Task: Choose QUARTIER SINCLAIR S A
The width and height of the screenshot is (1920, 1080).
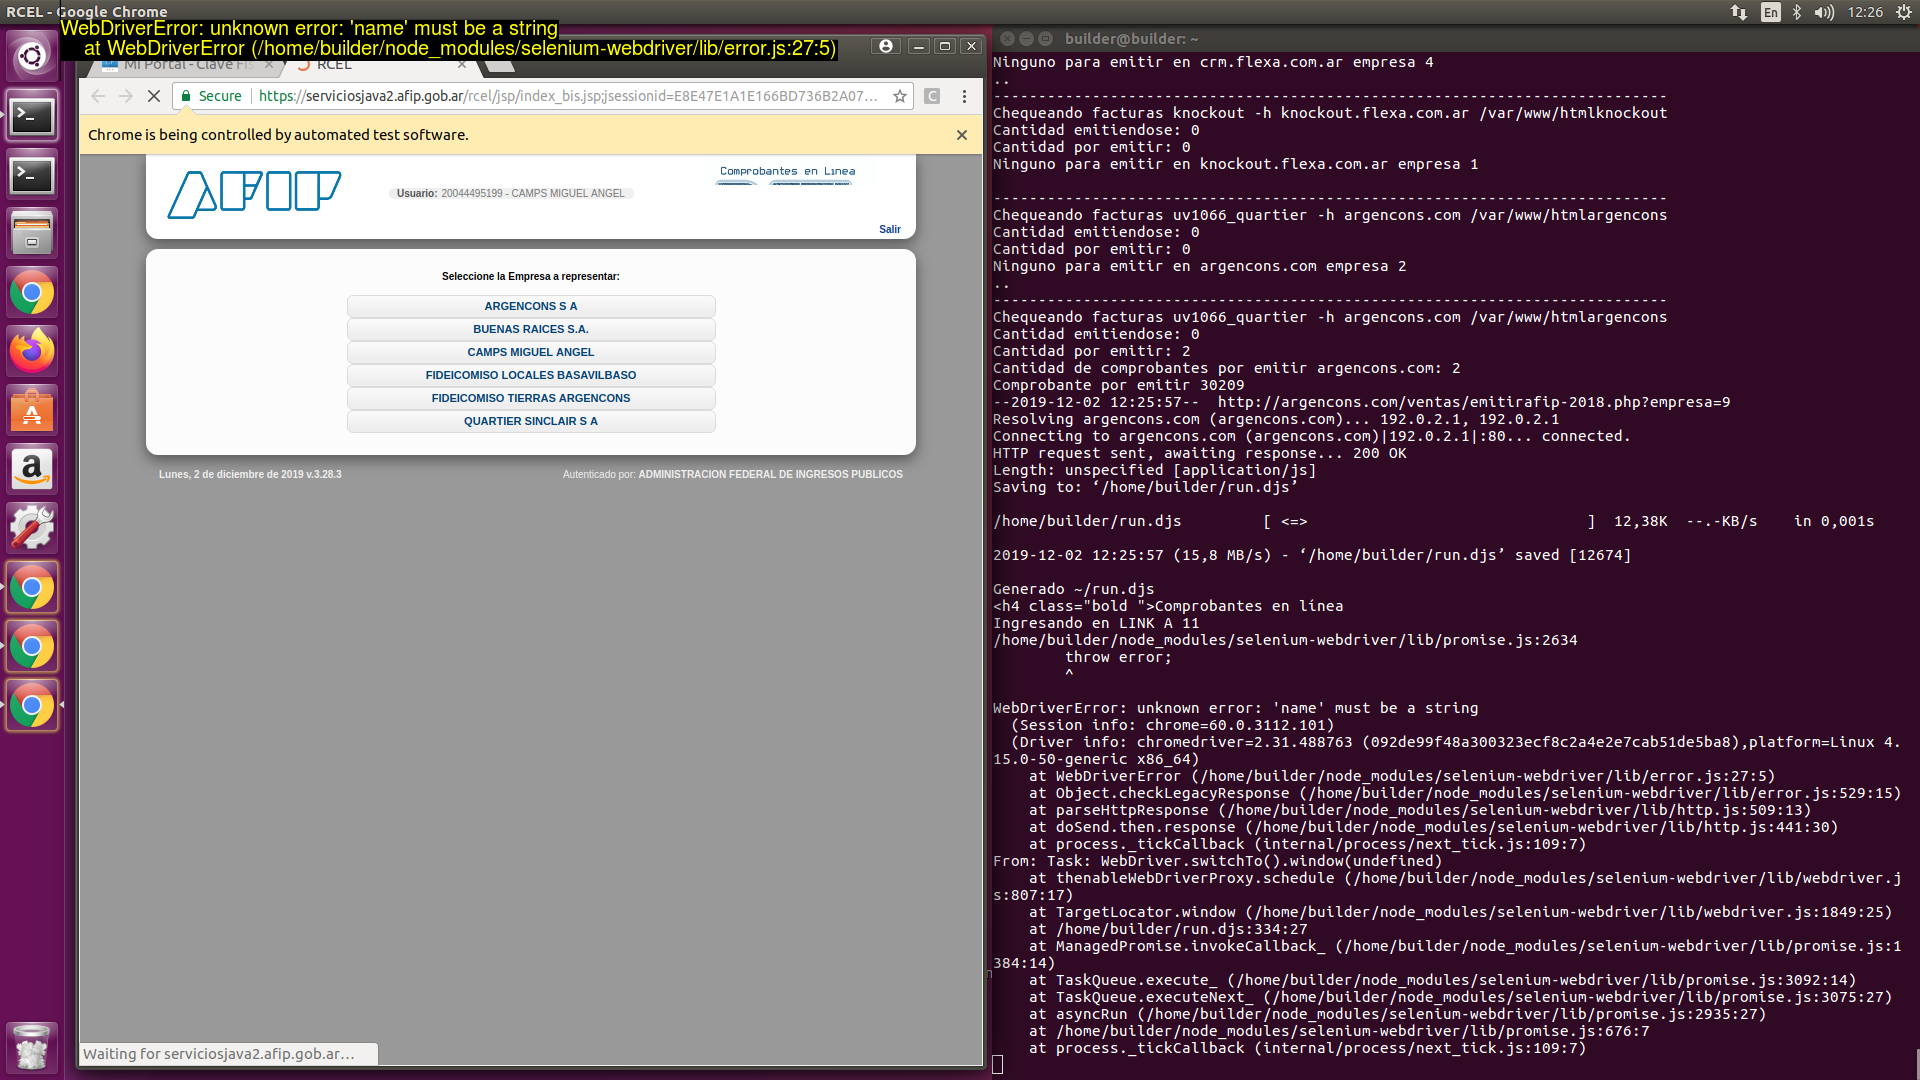Action: pyautogui.click(x=531, y=421)
